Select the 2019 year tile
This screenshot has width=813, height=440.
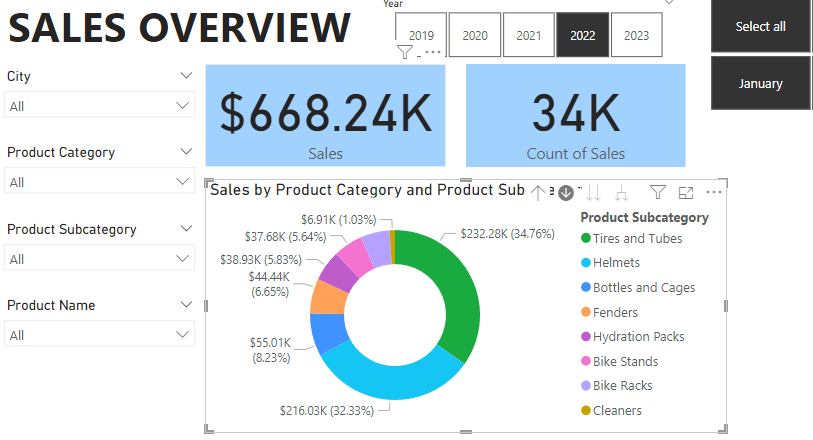(421, 35)
